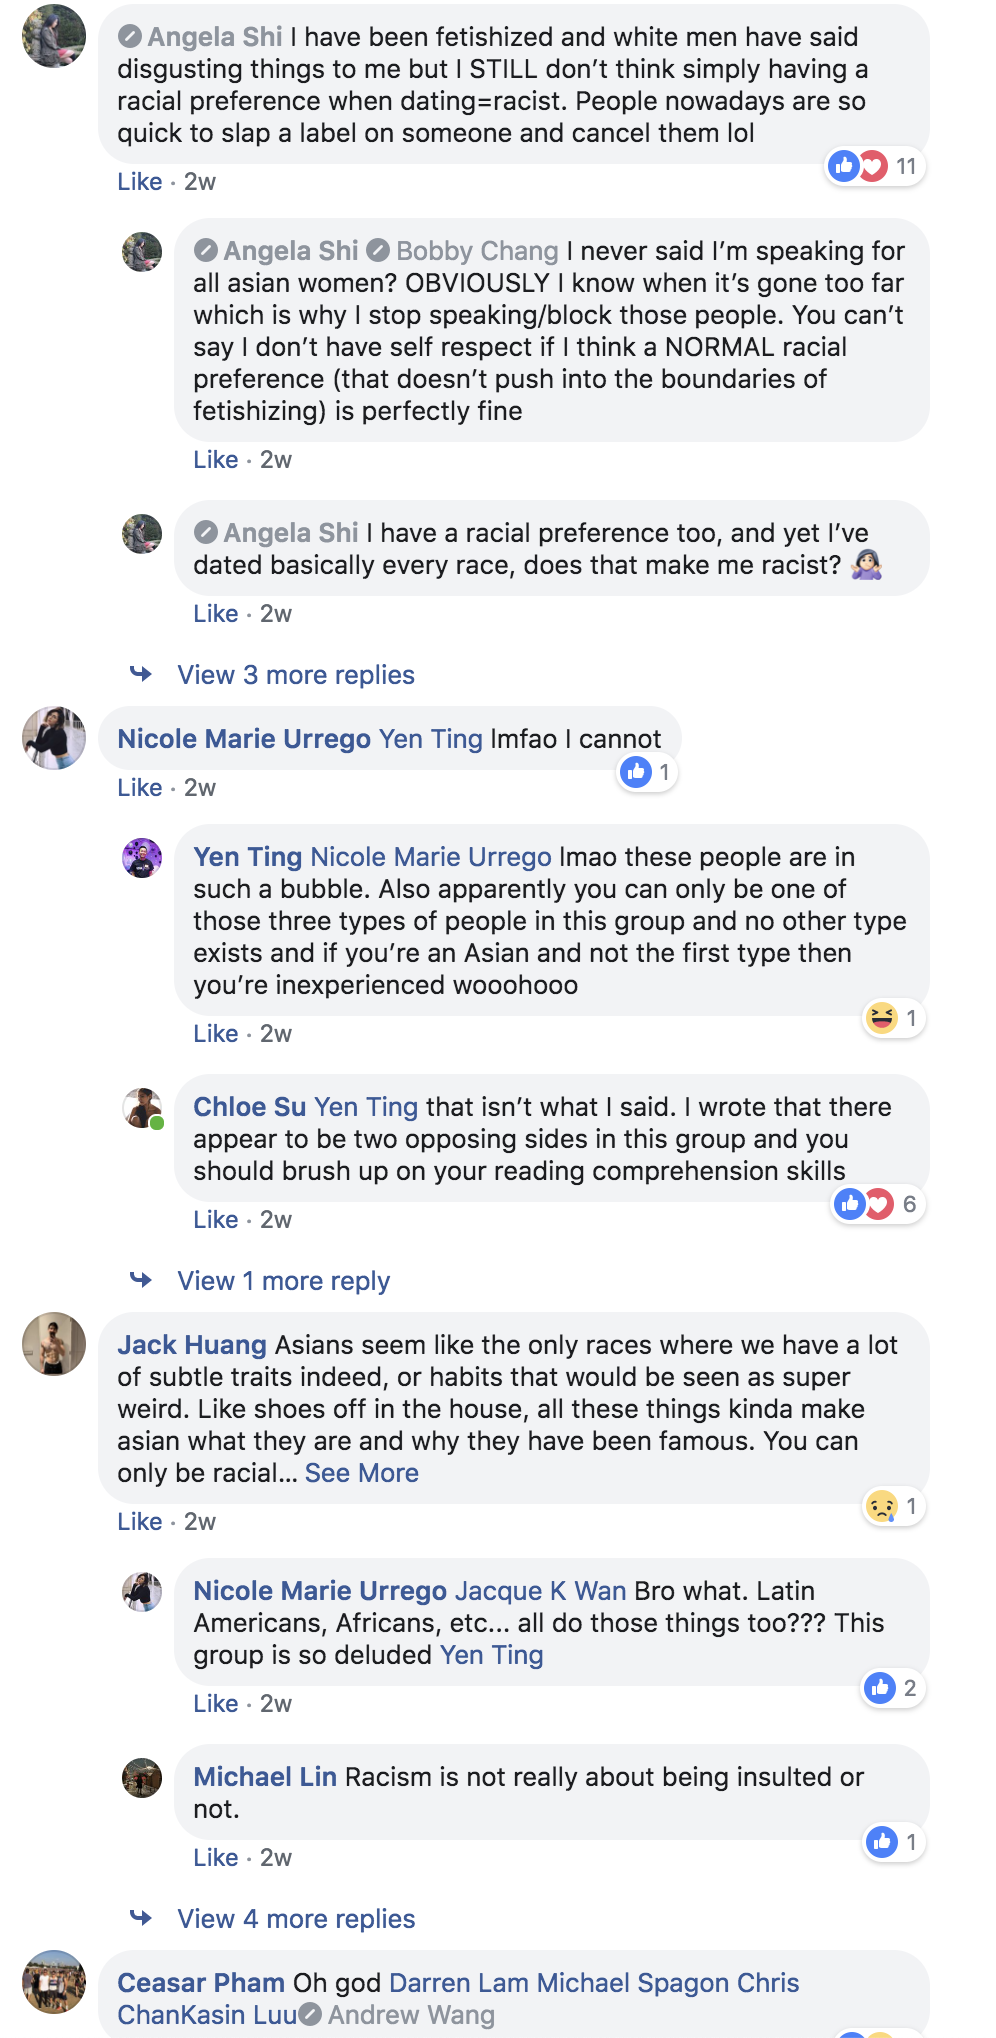The image size is (996, 2038).
Task: Expand "View 3 more replies"
Action: (x=296, y=675)
